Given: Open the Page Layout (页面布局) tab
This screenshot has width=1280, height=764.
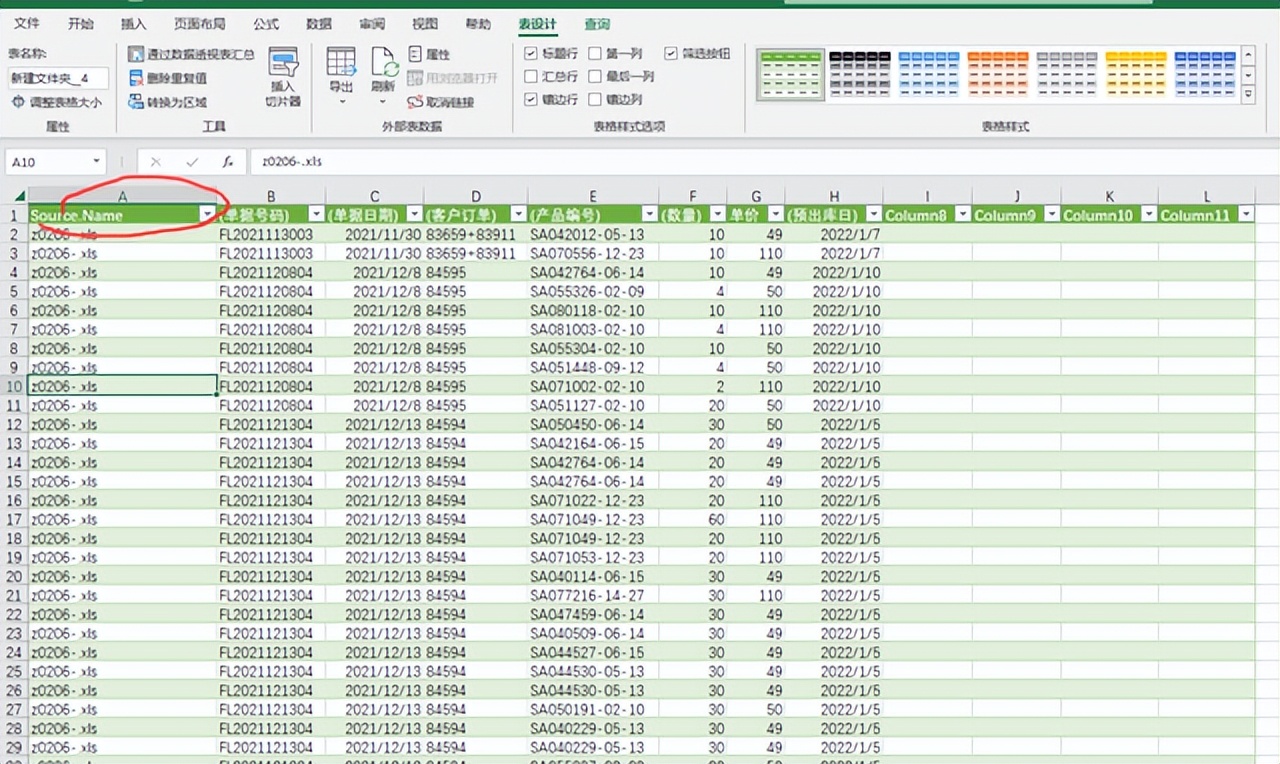Looking at the screenshot, I should [199, 23].
